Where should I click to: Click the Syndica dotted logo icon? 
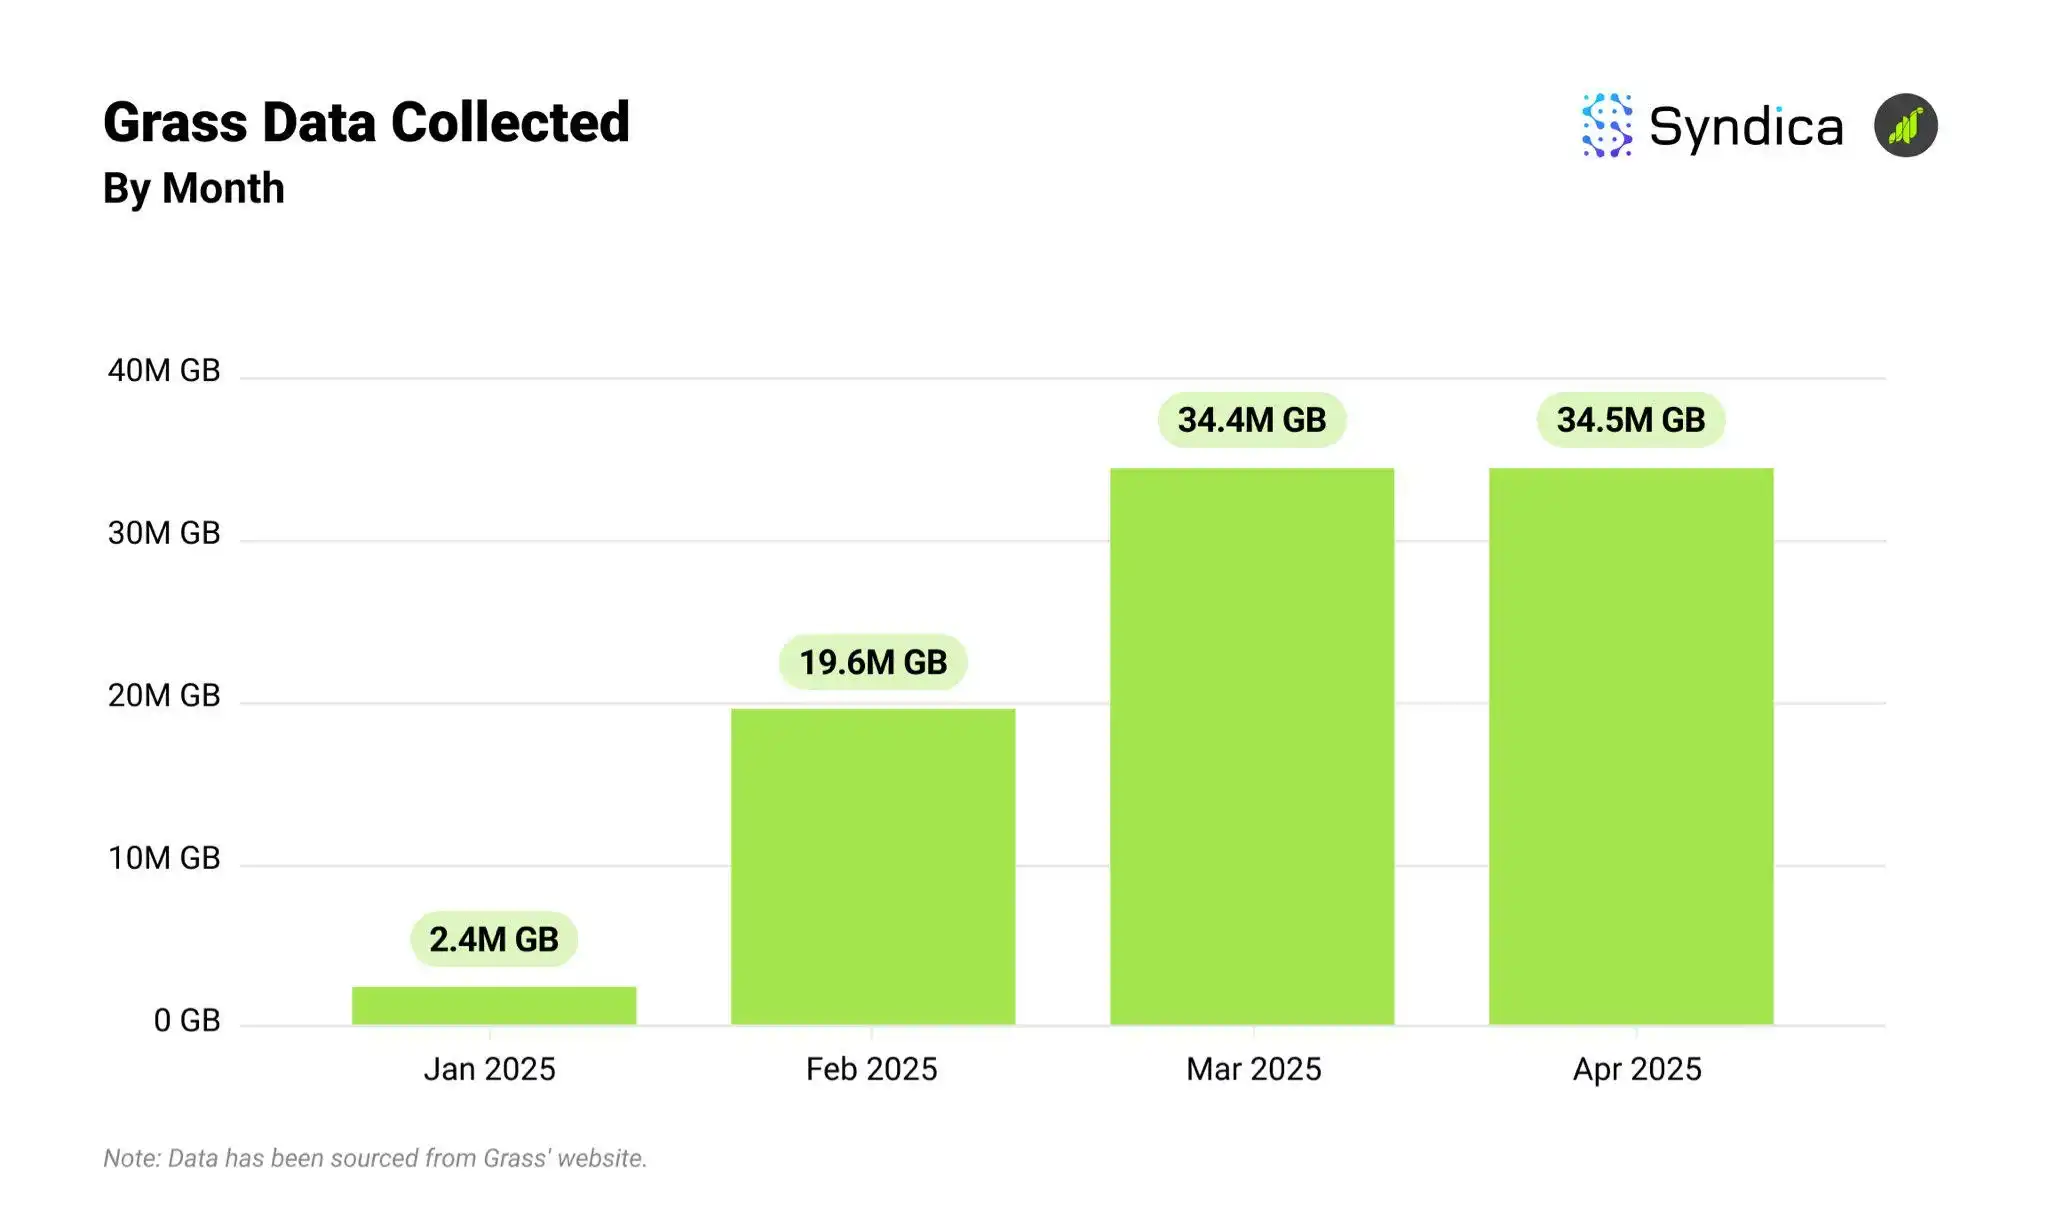click(x=1606, y=126)
